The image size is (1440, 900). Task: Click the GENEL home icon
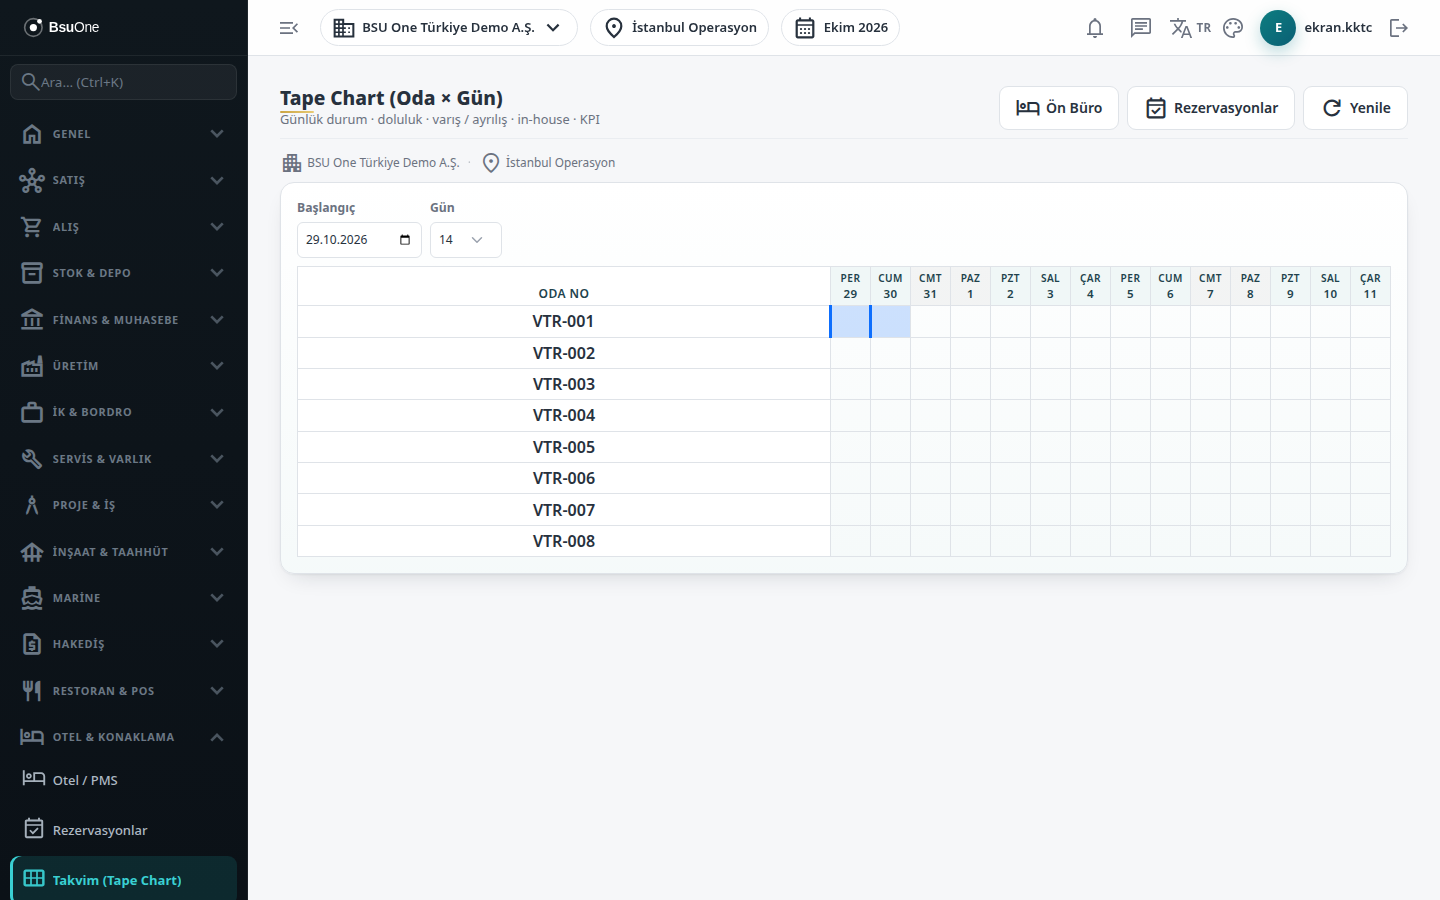pos(32,134)
